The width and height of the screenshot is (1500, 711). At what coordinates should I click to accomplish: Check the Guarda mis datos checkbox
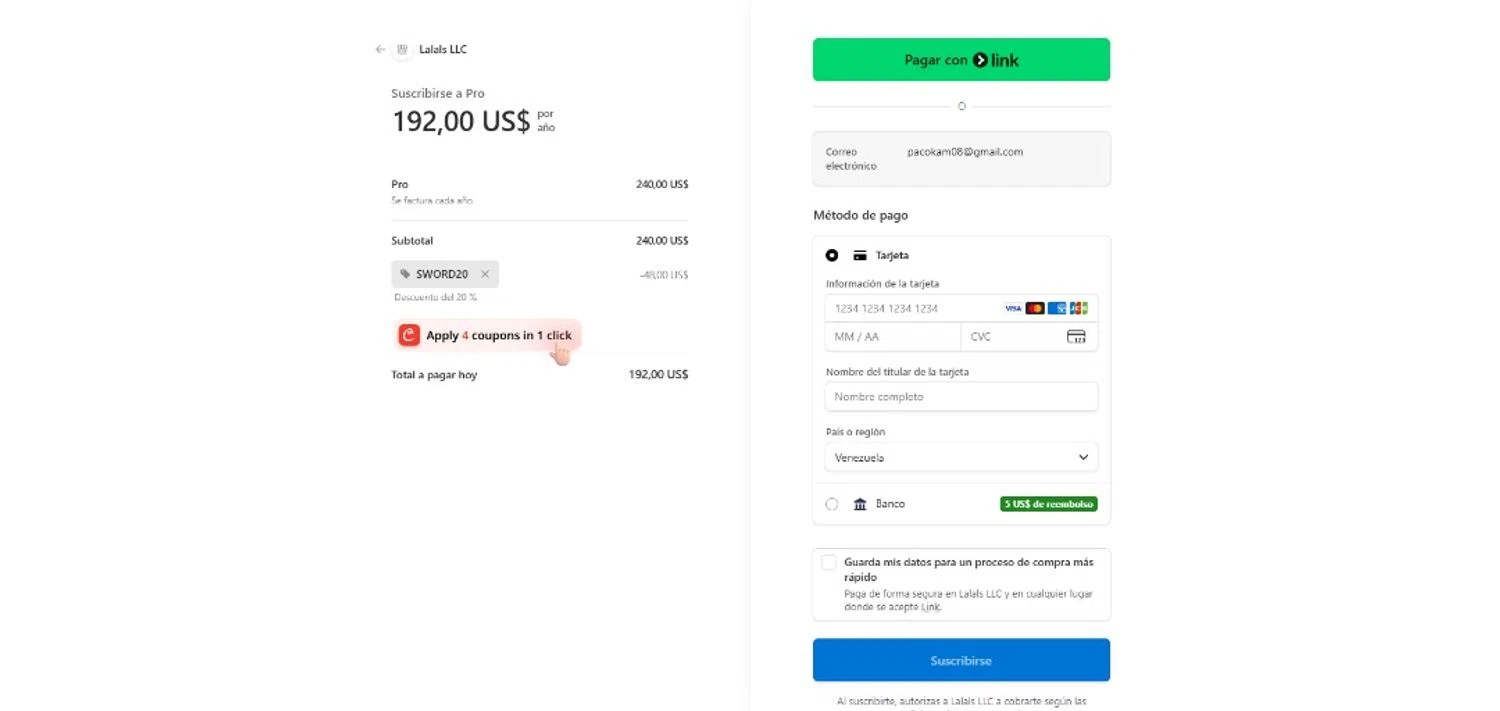pos(829,562)
